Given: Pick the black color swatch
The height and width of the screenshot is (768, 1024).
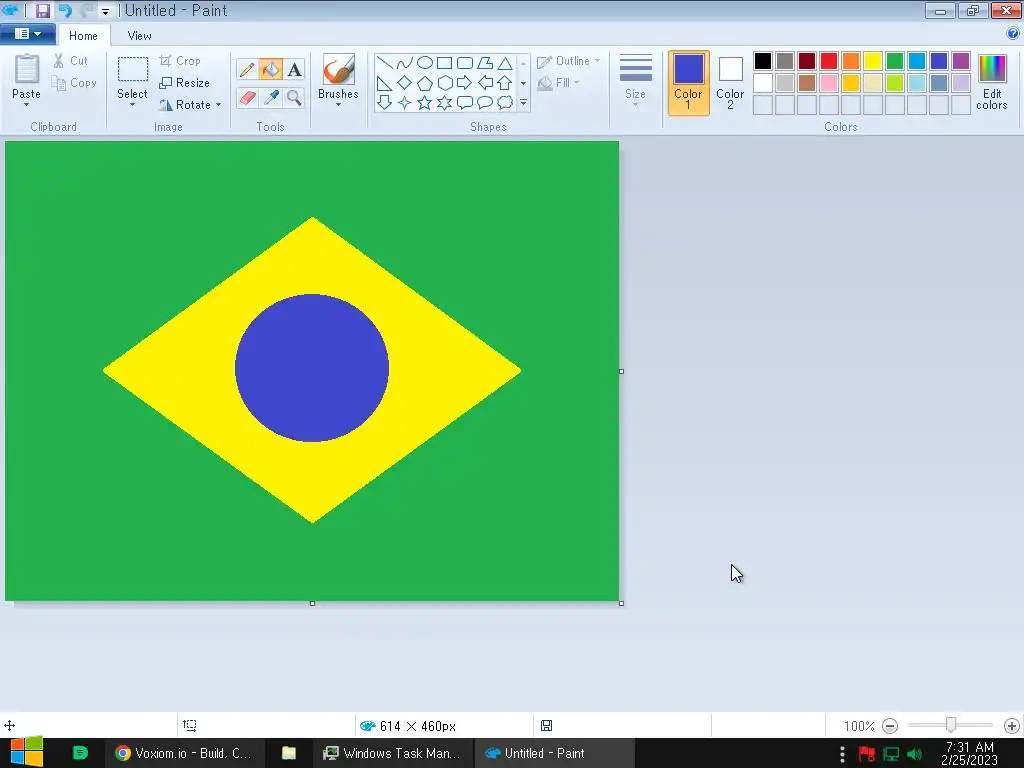Looking at the screenshot, I should (763, 61).
